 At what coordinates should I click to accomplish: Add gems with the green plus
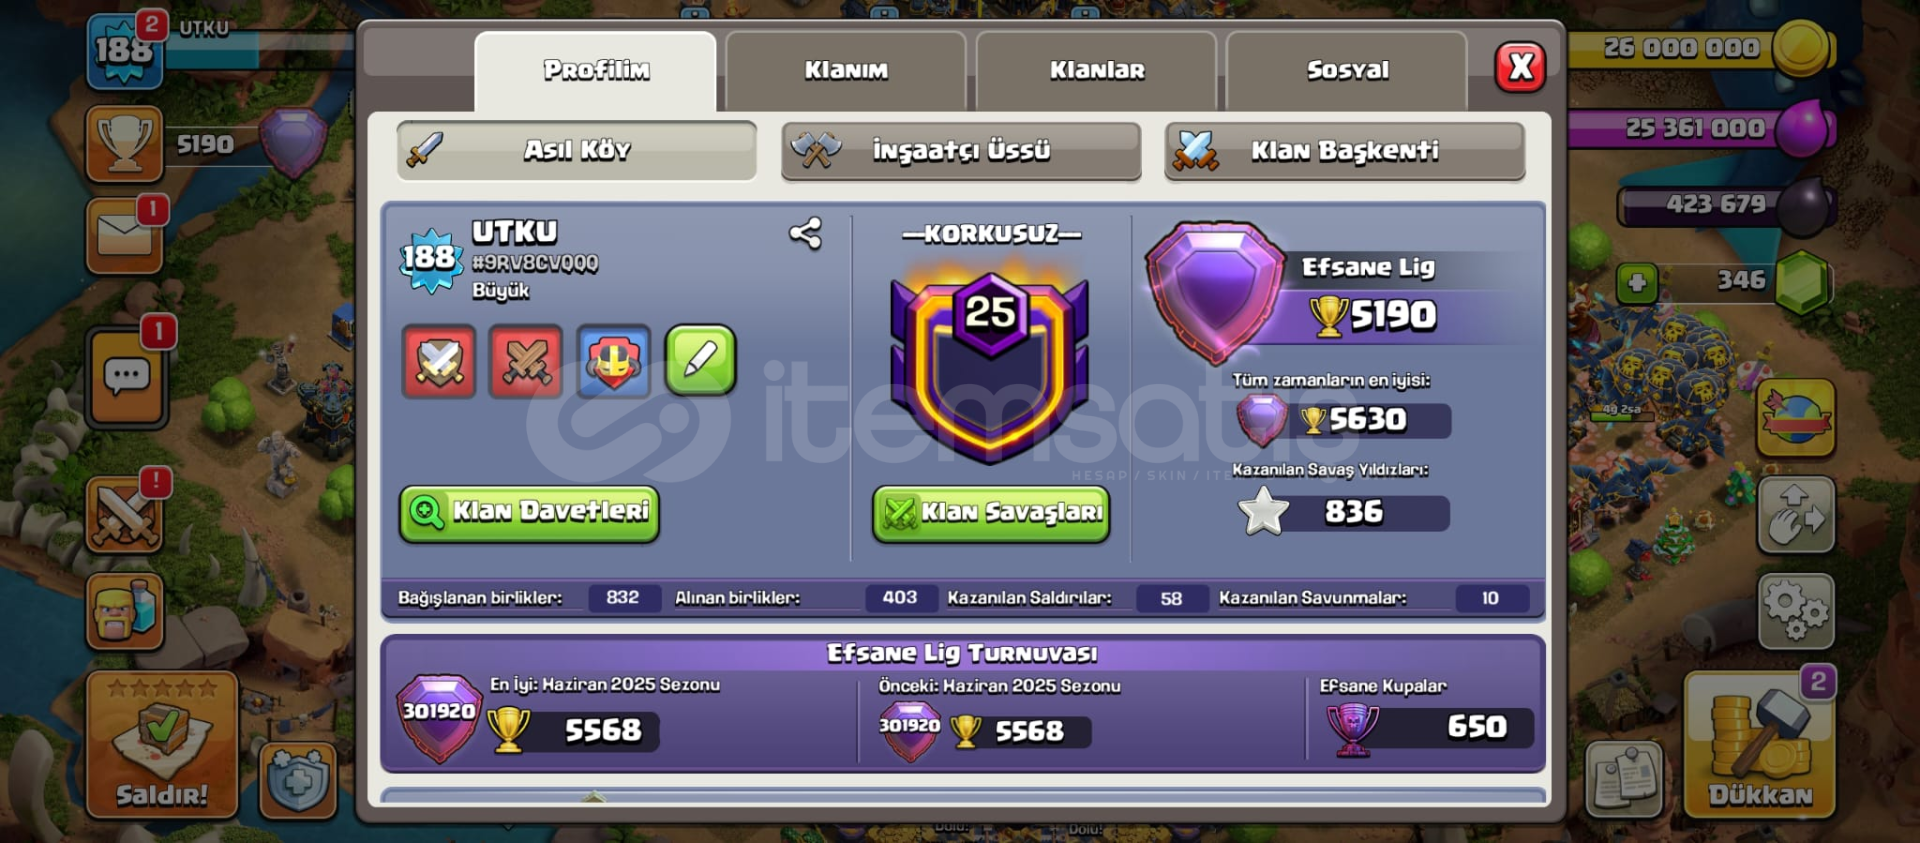[1637, 283]
